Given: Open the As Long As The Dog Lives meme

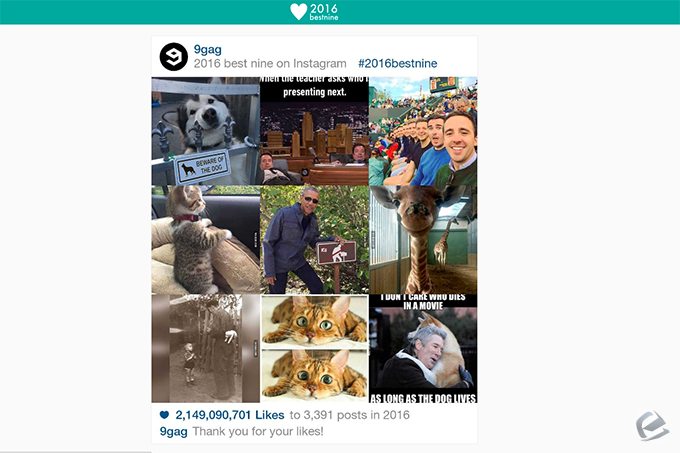Looking at the screenshot, I should pos(423,349).
